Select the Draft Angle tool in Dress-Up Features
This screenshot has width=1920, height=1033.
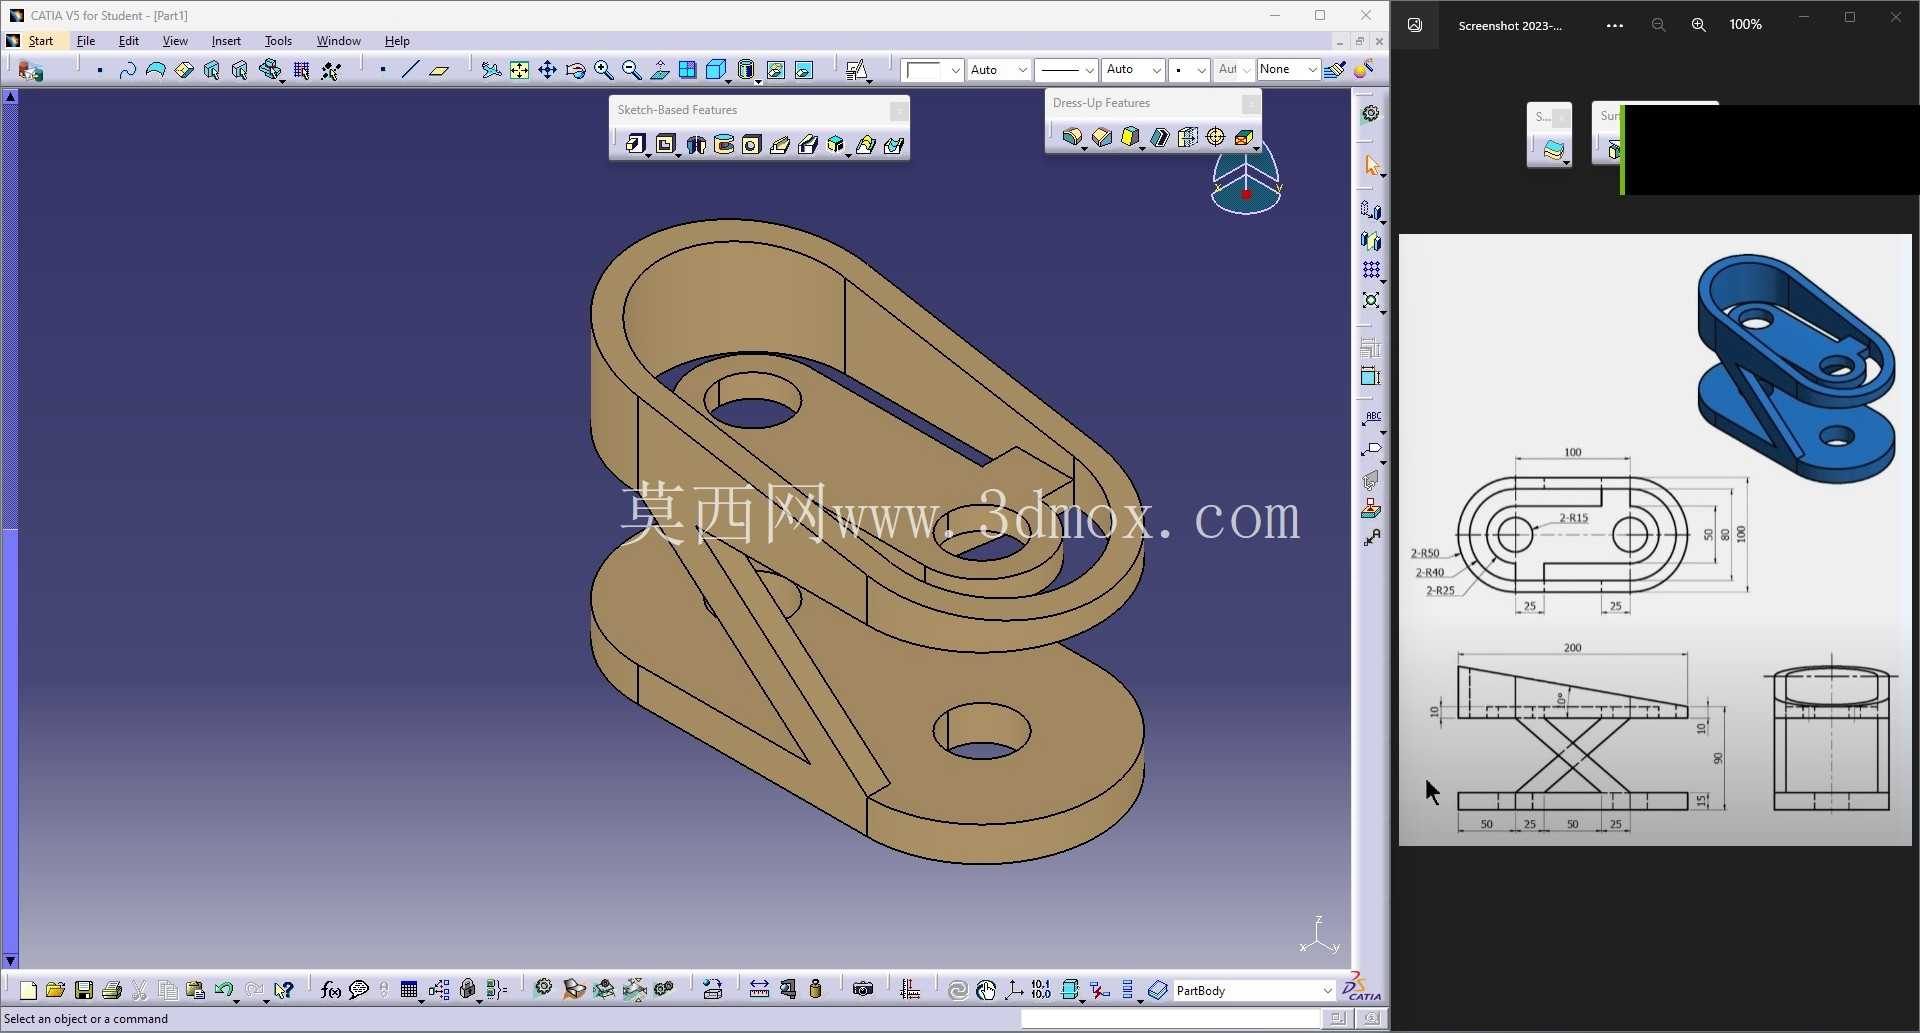(1130, 137)
